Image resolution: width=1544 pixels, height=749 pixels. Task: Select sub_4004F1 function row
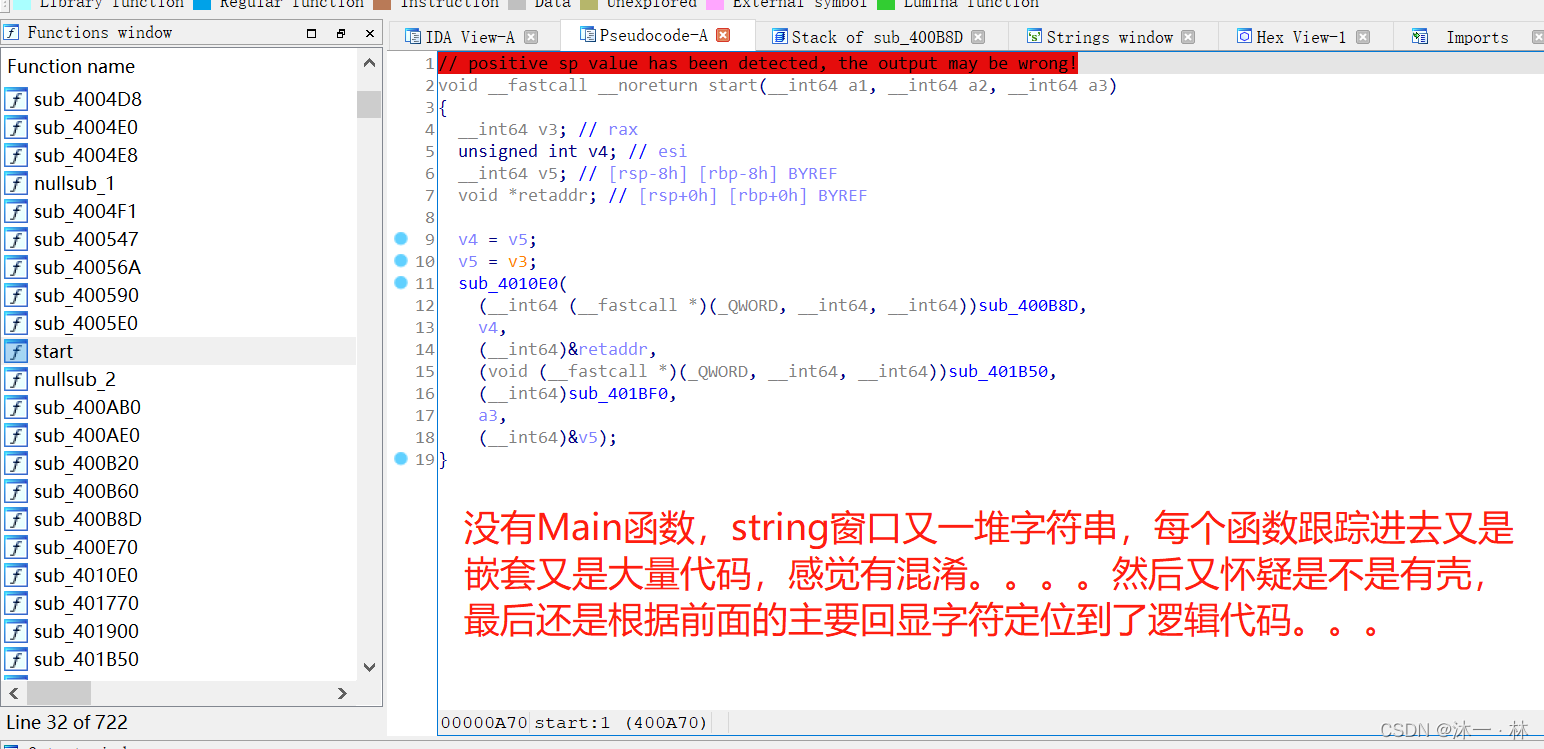point(180,211)
